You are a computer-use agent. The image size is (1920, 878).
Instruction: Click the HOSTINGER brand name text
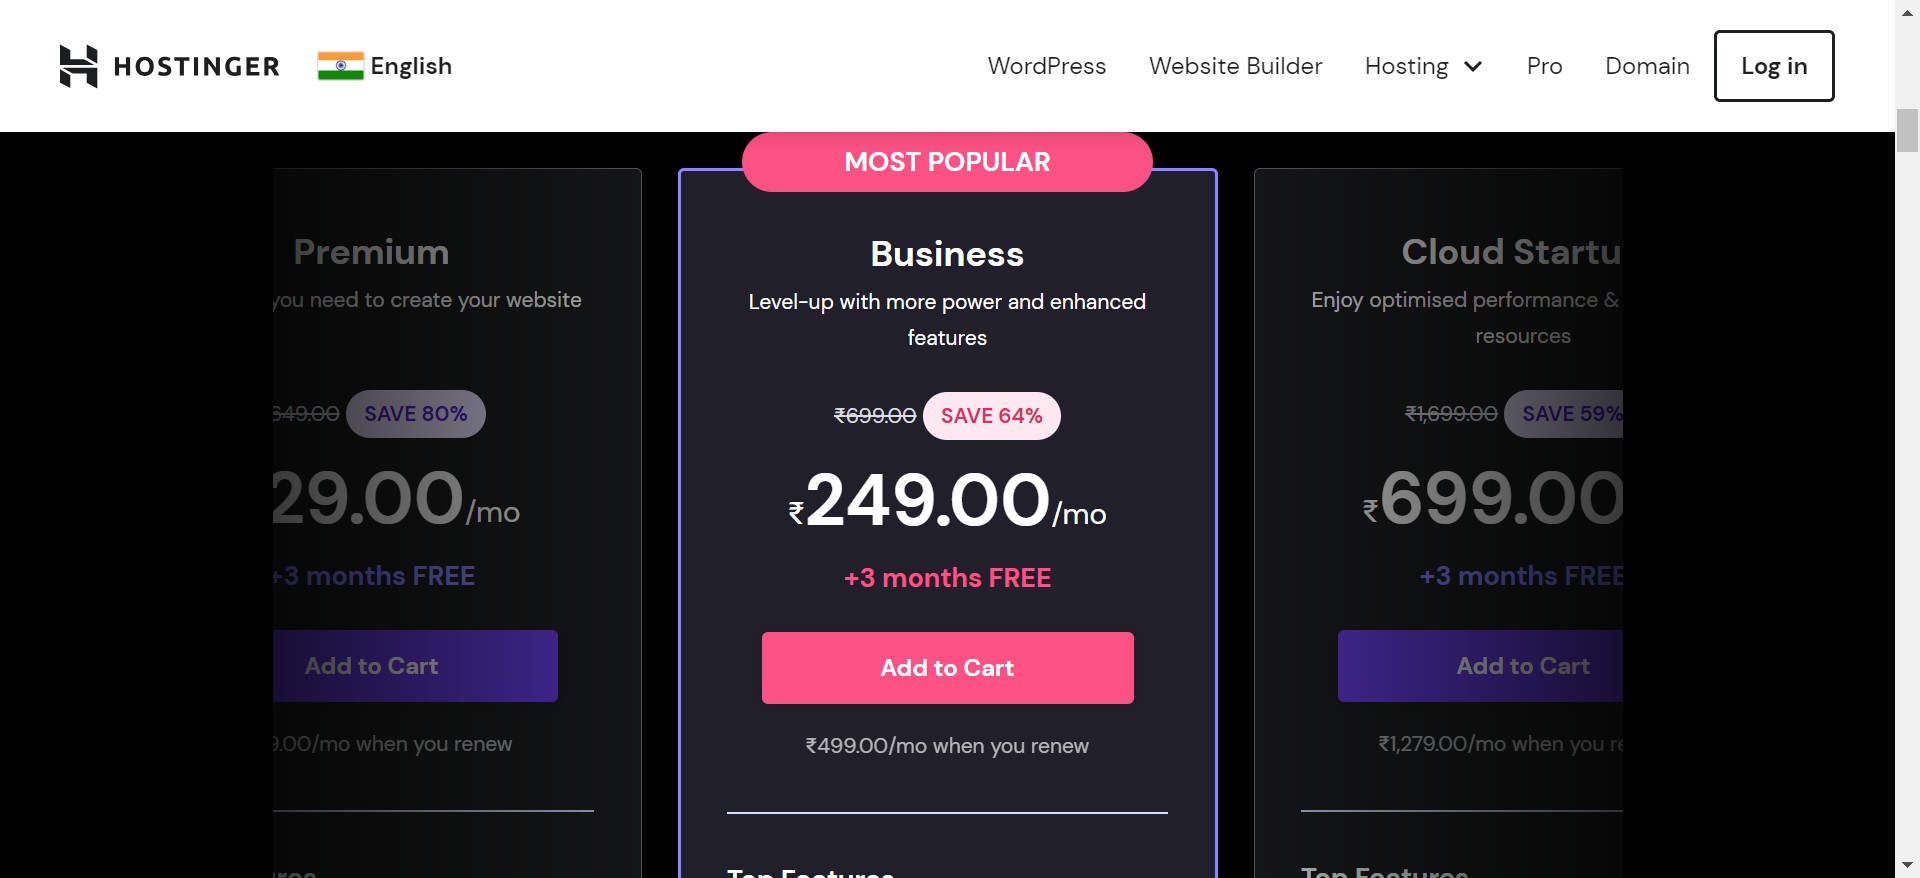click(197, 67)
